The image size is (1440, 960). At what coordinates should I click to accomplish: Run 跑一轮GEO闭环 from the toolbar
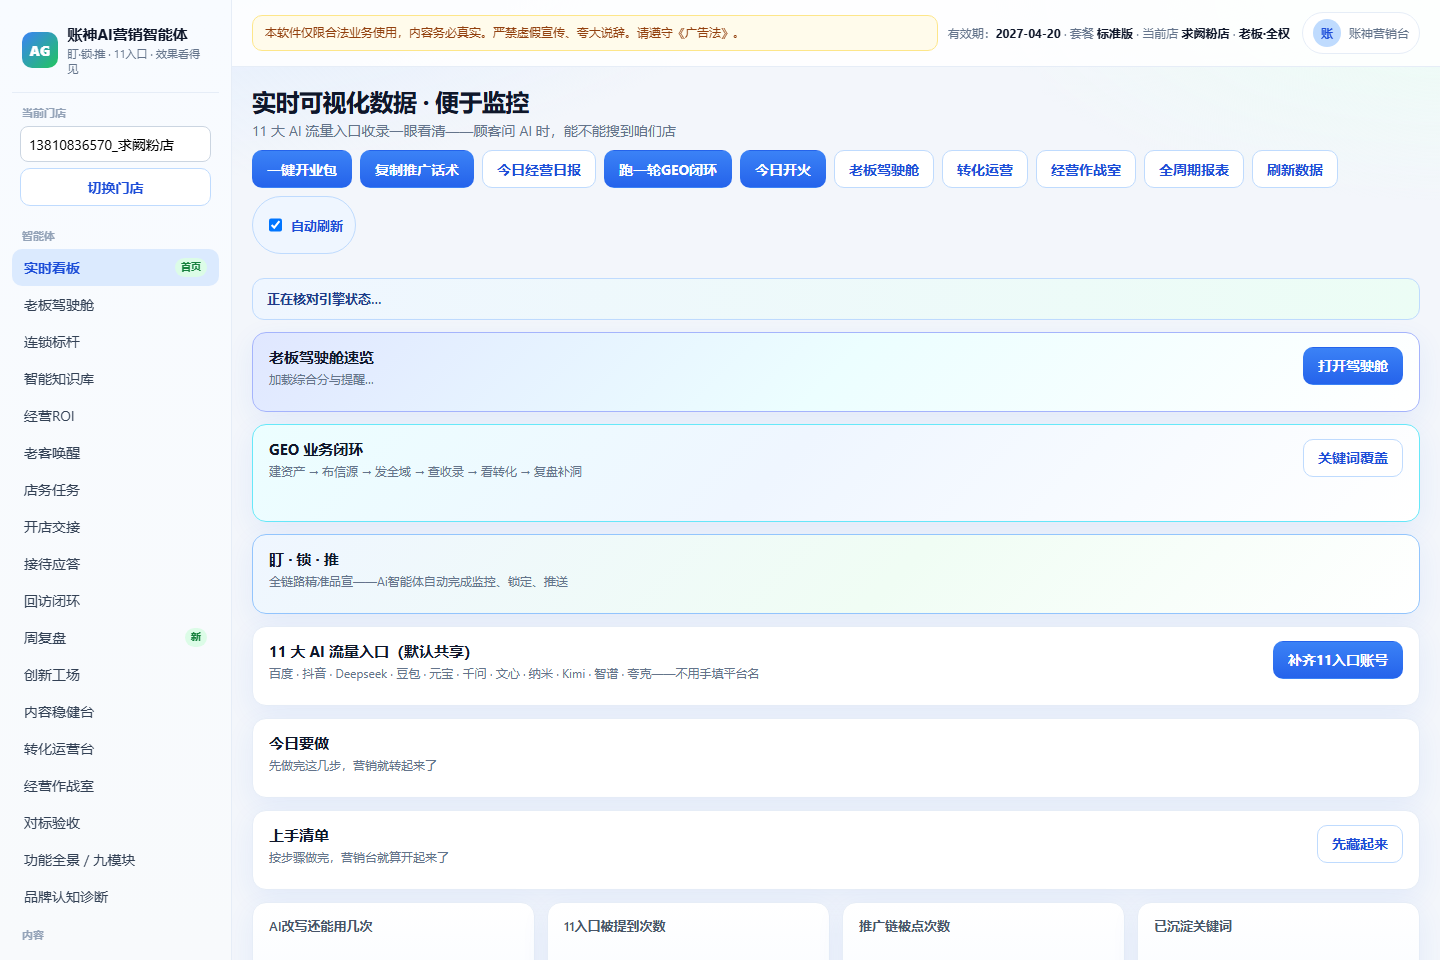pyautogui.click(x=668, y=169)
